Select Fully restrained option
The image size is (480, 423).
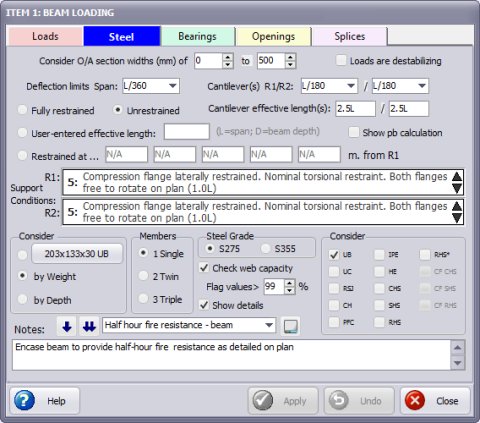pyautogui.click(x=22, y=110)
